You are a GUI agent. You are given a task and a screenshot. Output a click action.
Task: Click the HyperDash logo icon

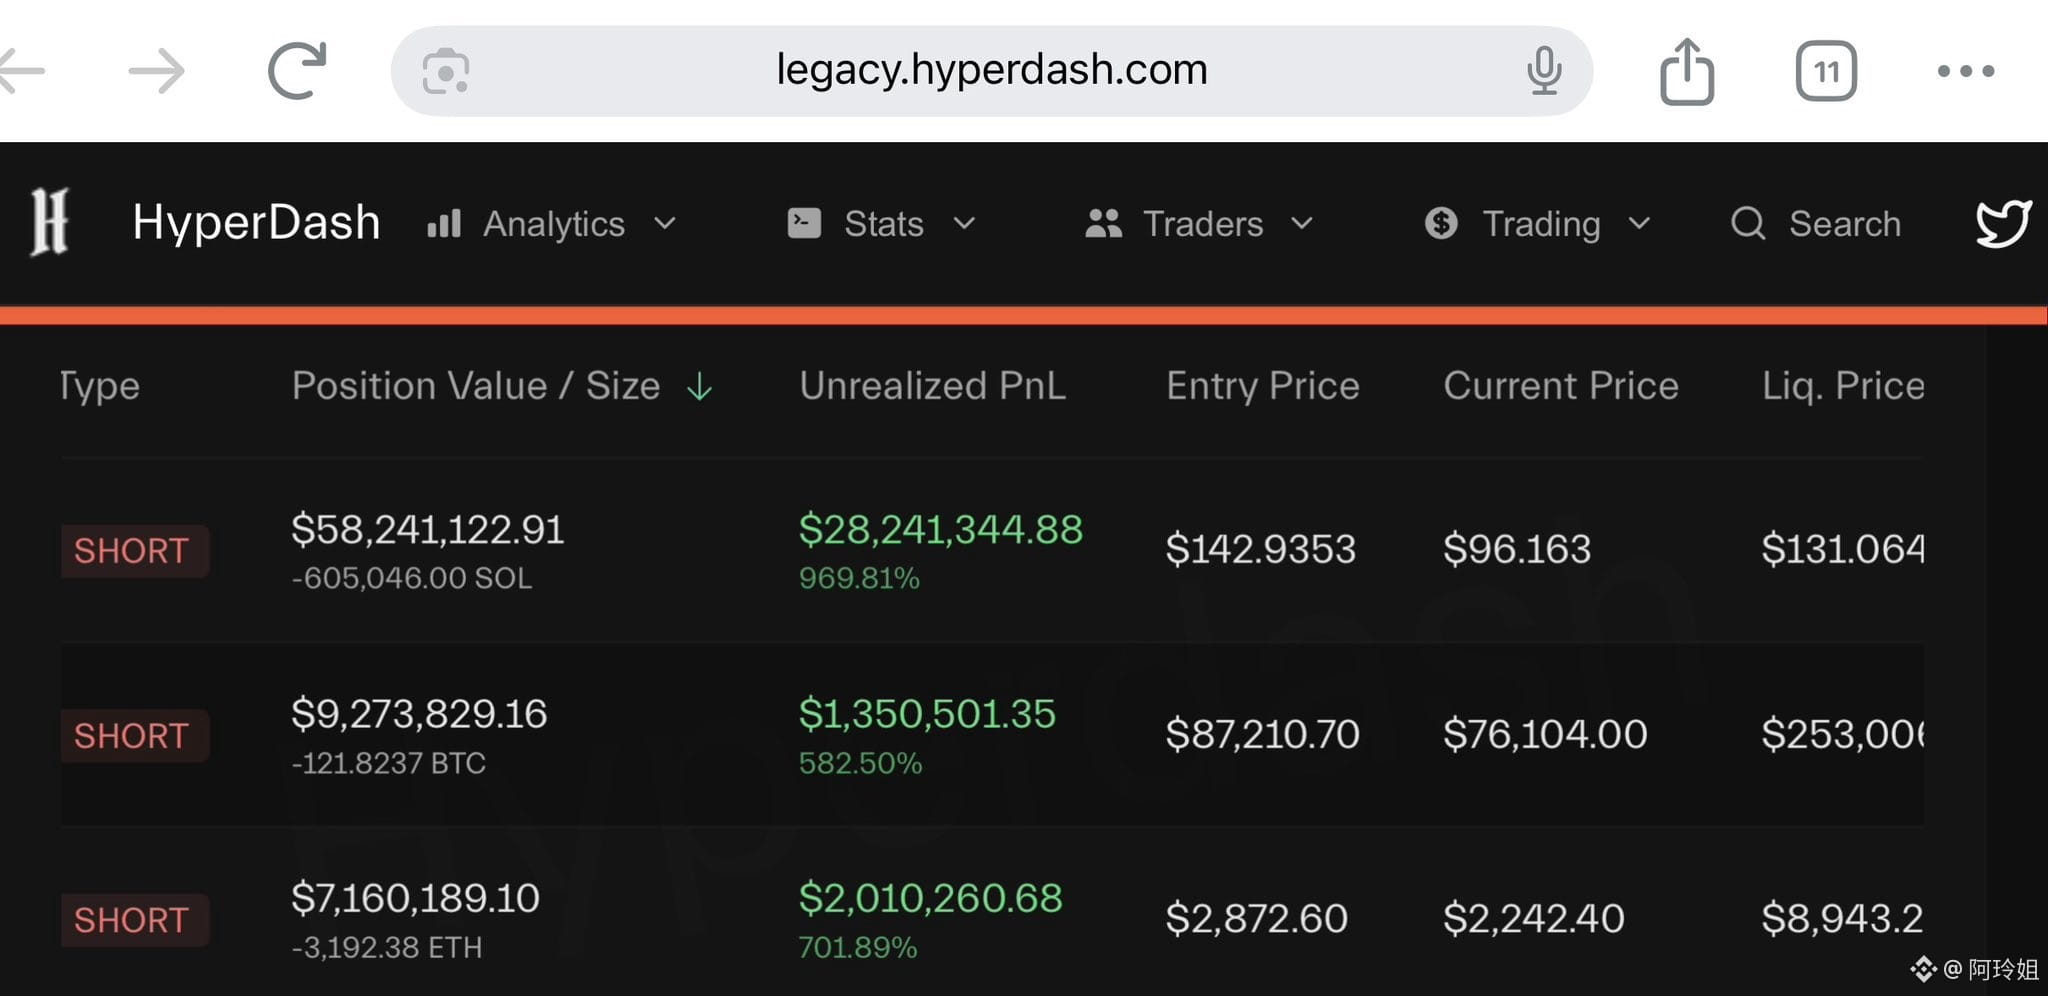49,222
